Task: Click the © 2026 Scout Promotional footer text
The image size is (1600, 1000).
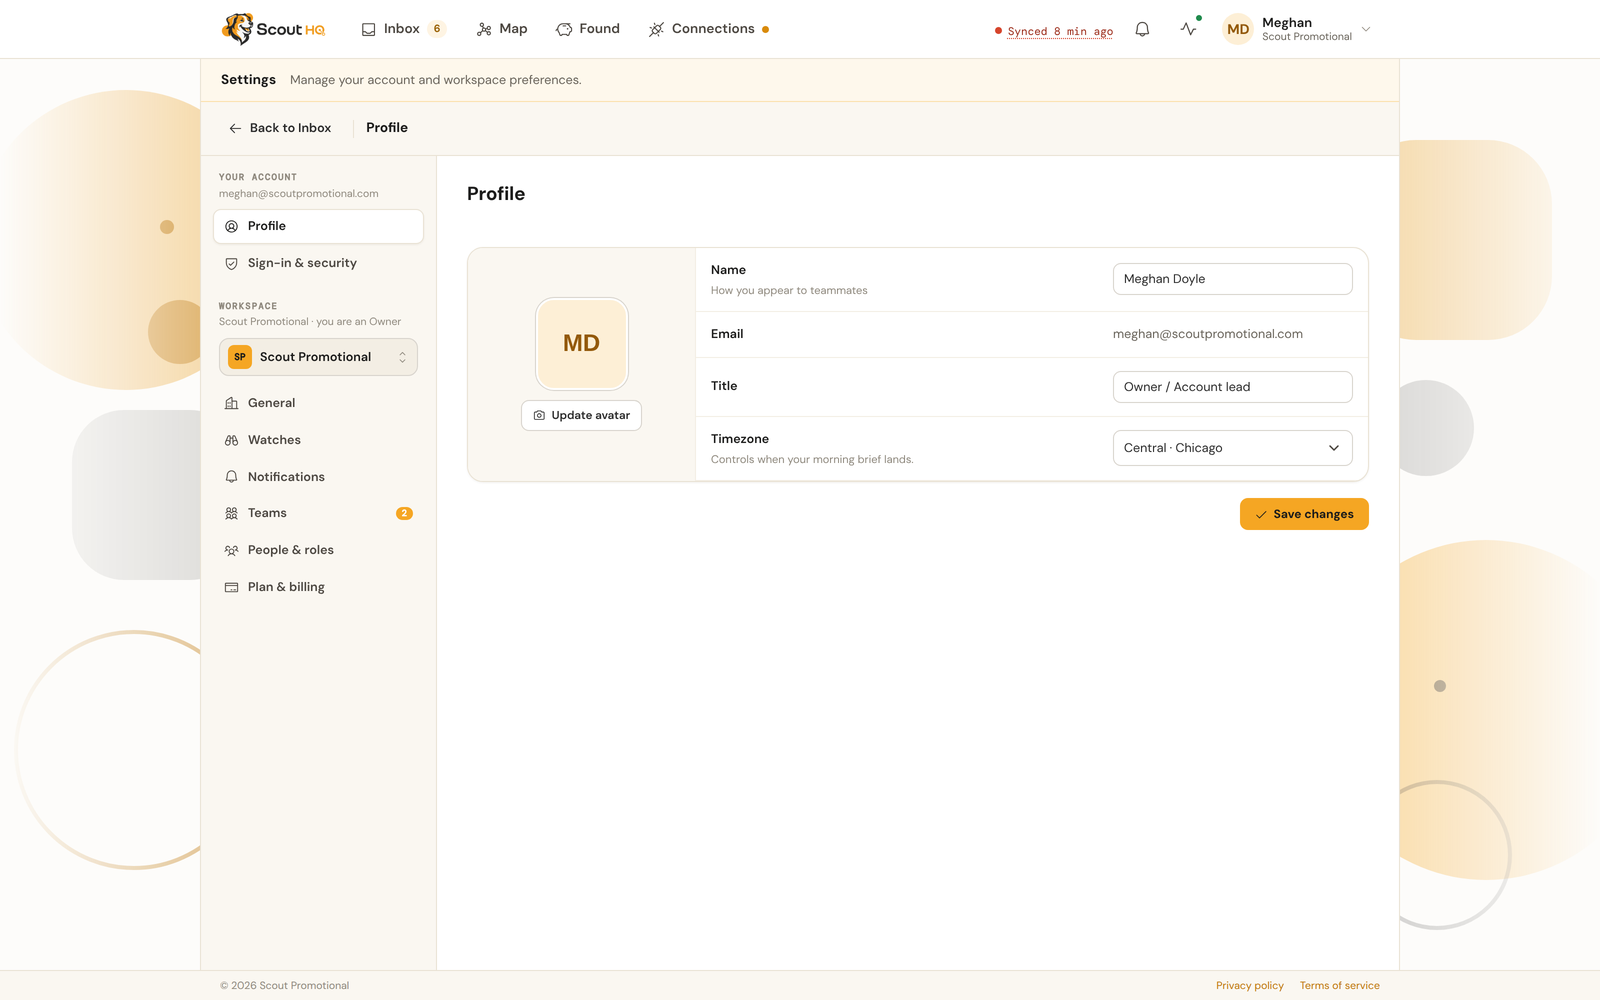Action: [x=285, y=986]
